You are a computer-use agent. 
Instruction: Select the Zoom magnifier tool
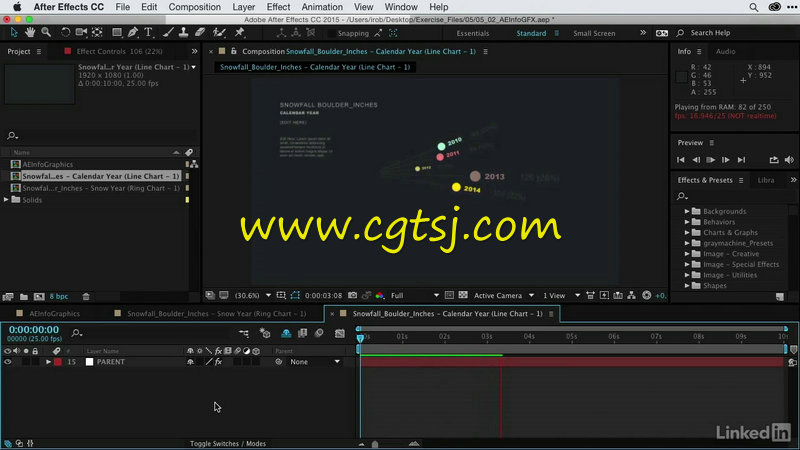[46, 33]
